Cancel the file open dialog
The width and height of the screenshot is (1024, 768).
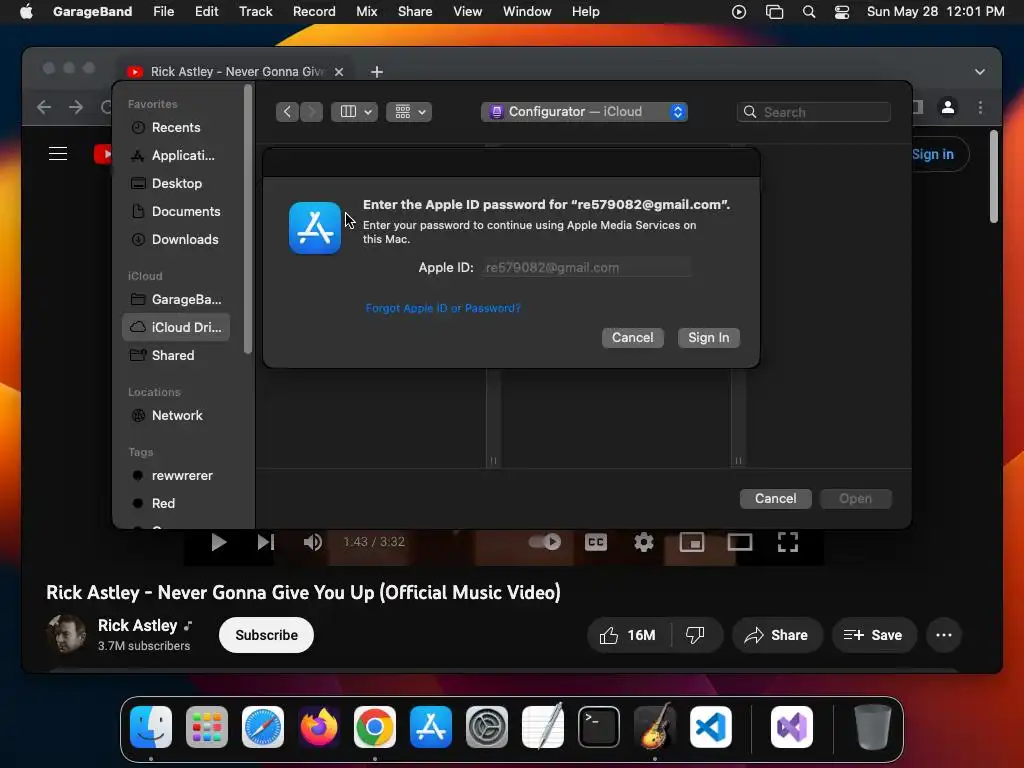(775, 499)
